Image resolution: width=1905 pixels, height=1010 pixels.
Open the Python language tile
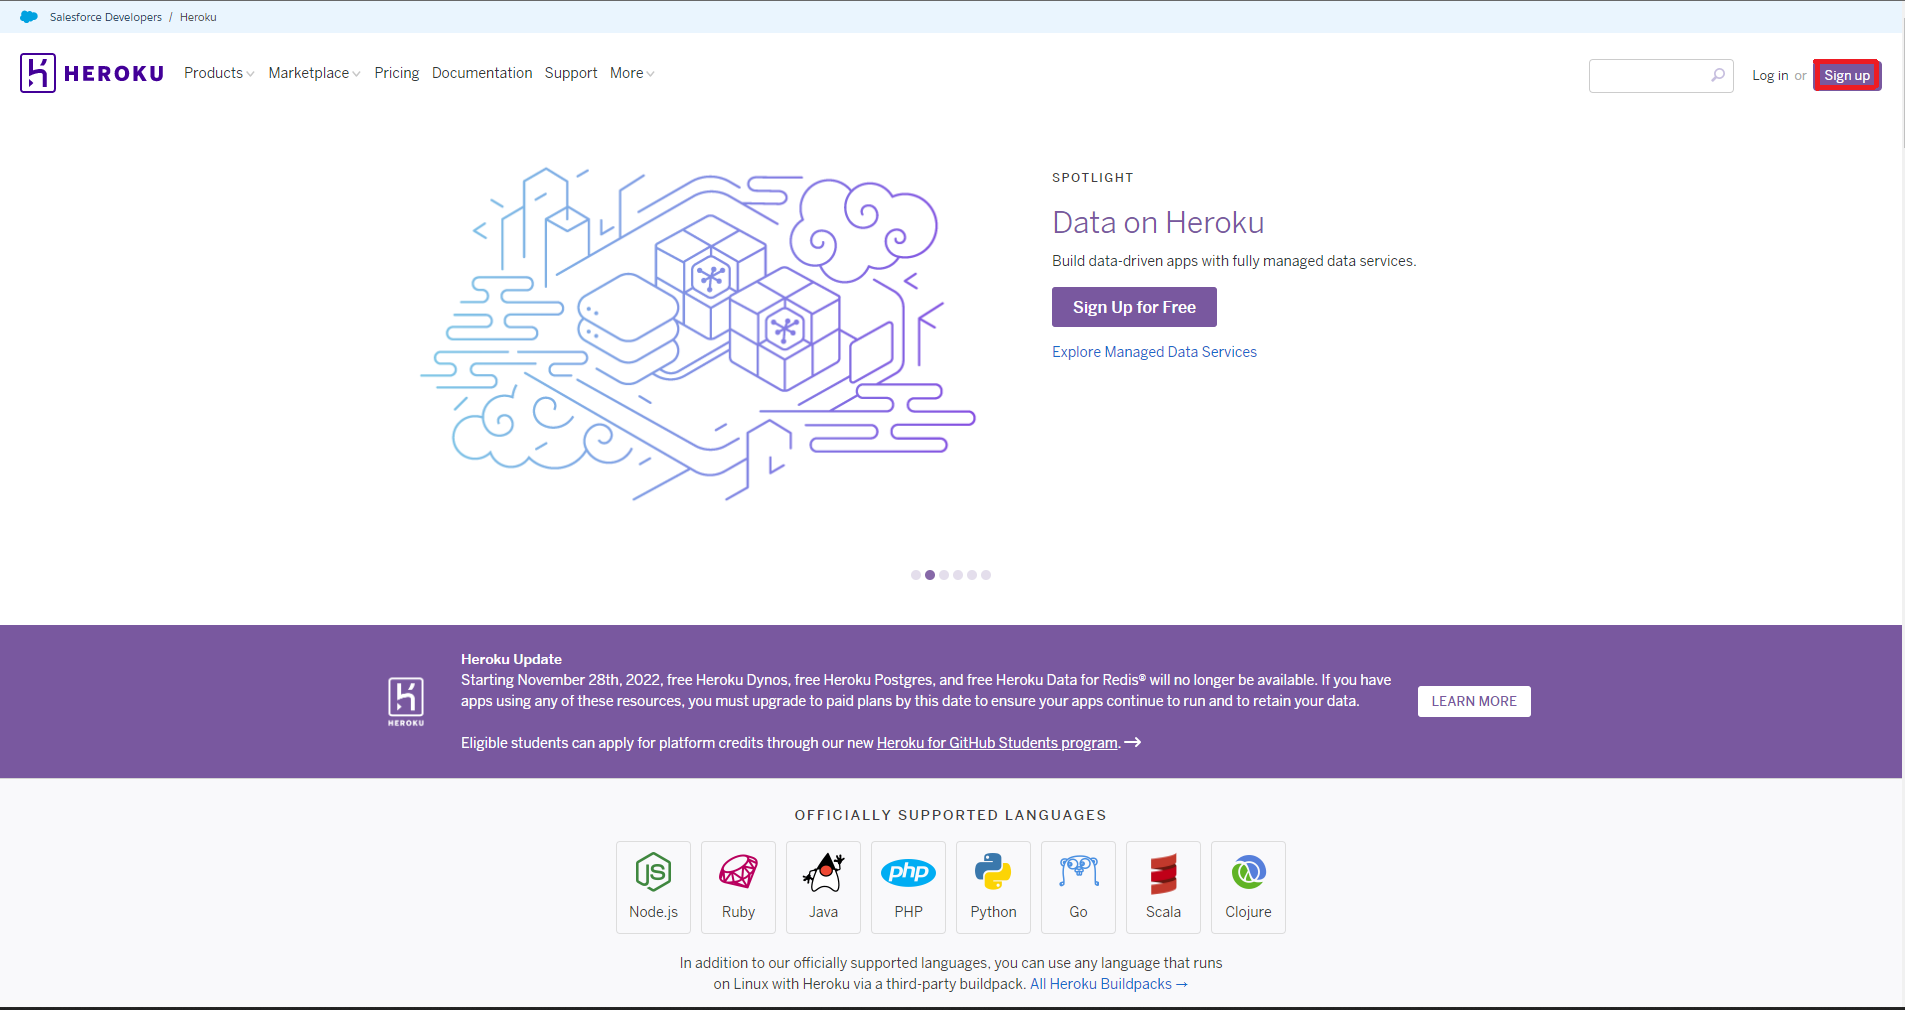click(993, 887)
